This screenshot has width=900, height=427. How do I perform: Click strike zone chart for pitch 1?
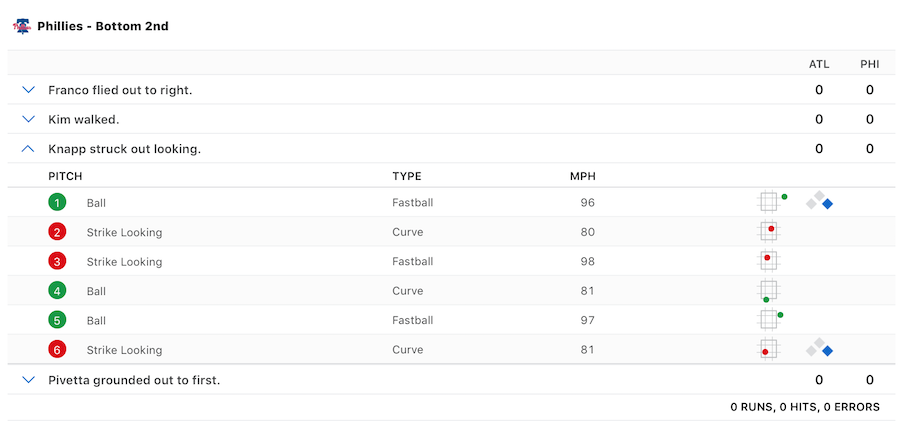pyautogui.click(x=769, y=201)
